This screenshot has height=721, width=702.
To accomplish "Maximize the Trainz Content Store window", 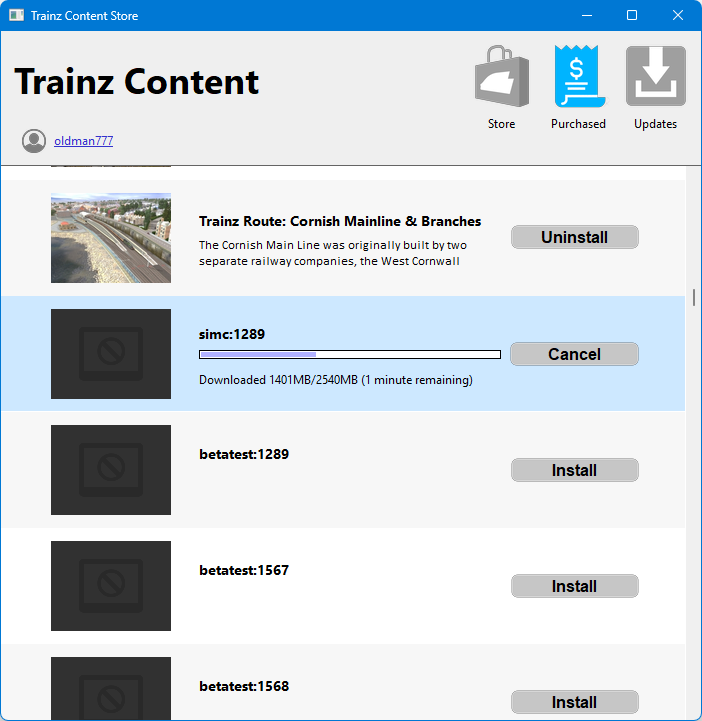I will [632, 15].
